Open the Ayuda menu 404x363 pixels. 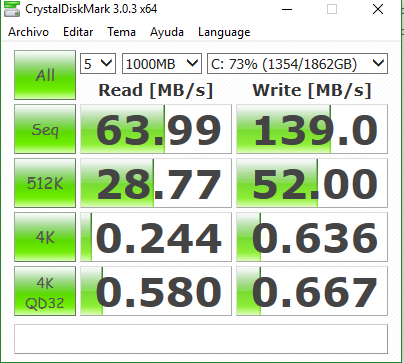167,32
